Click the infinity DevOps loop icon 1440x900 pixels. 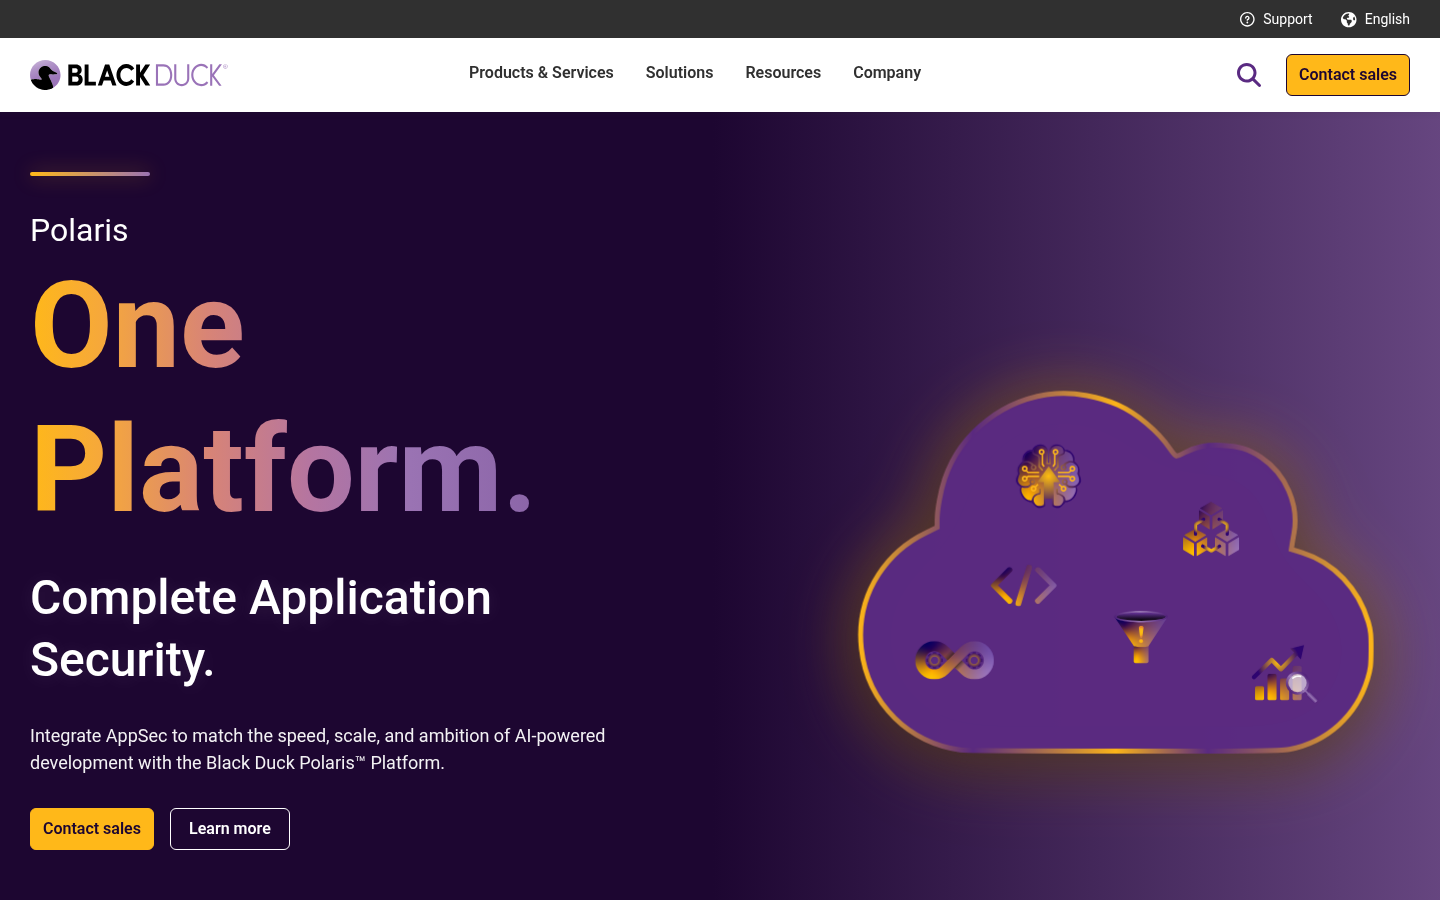tap(954, 660)
